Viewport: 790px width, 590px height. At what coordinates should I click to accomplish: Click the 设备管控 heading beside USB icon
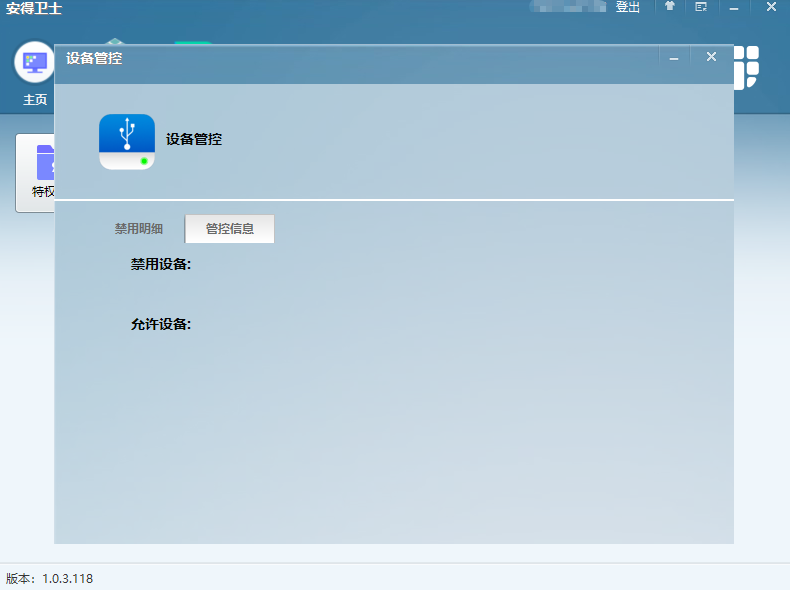(x=194, y=140)
